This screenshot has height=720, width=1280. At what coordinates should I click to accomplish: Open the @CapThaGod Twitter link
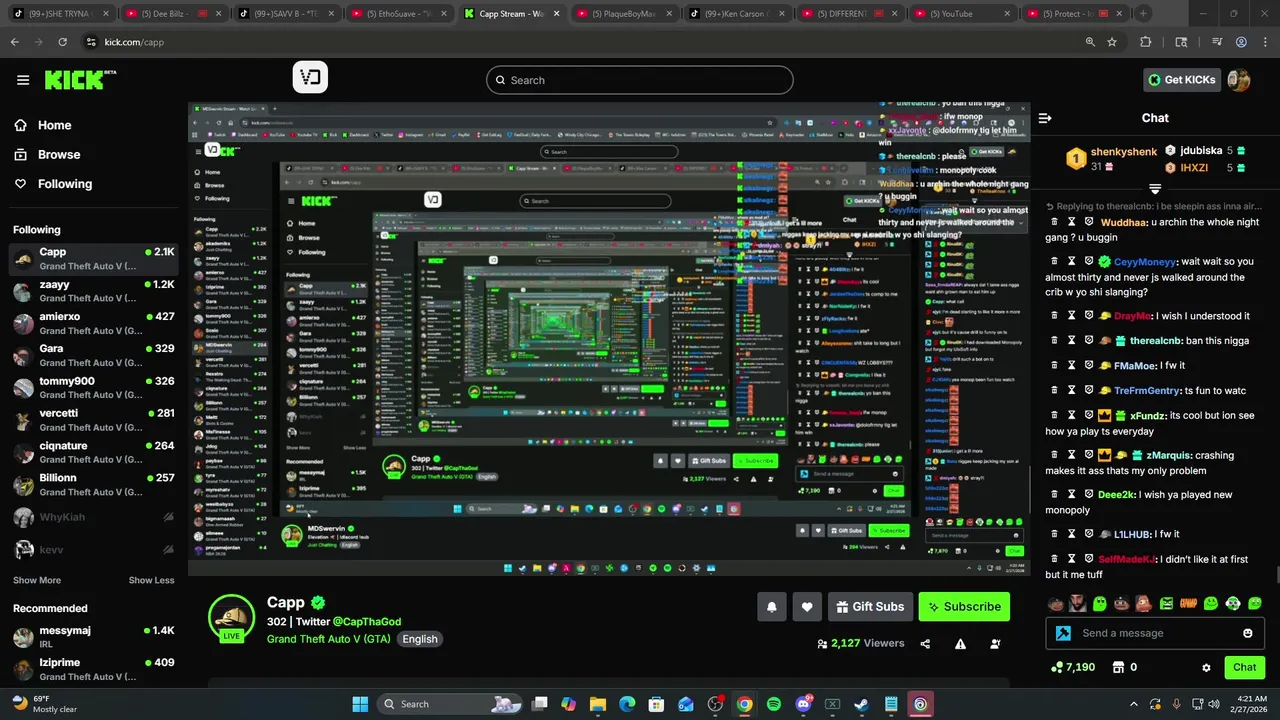[366, 622]
